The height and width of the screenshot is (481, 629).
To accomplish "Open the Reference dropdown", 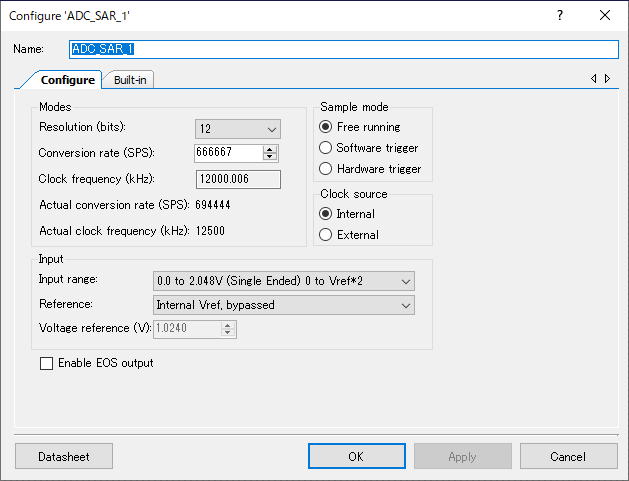I will click(284, 305).
